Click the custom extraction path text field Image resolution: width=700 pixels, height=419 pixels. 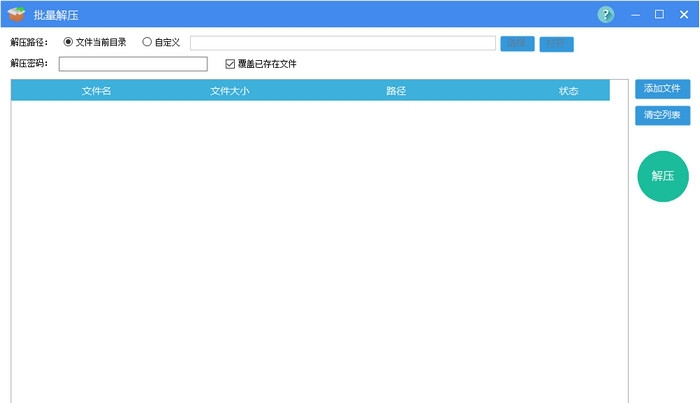(342, 43)
